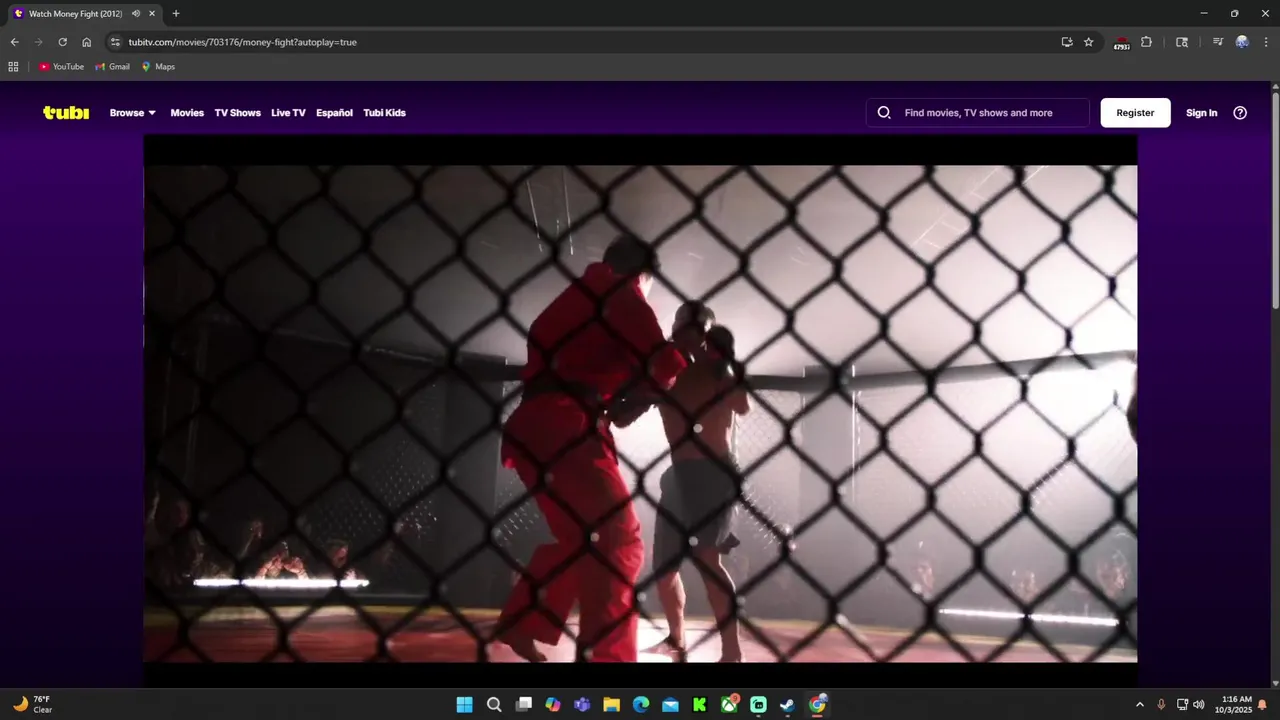Open the clock and date panel
The width and height of the screenshot is (1280, 720).
(x=1234, y=704)
